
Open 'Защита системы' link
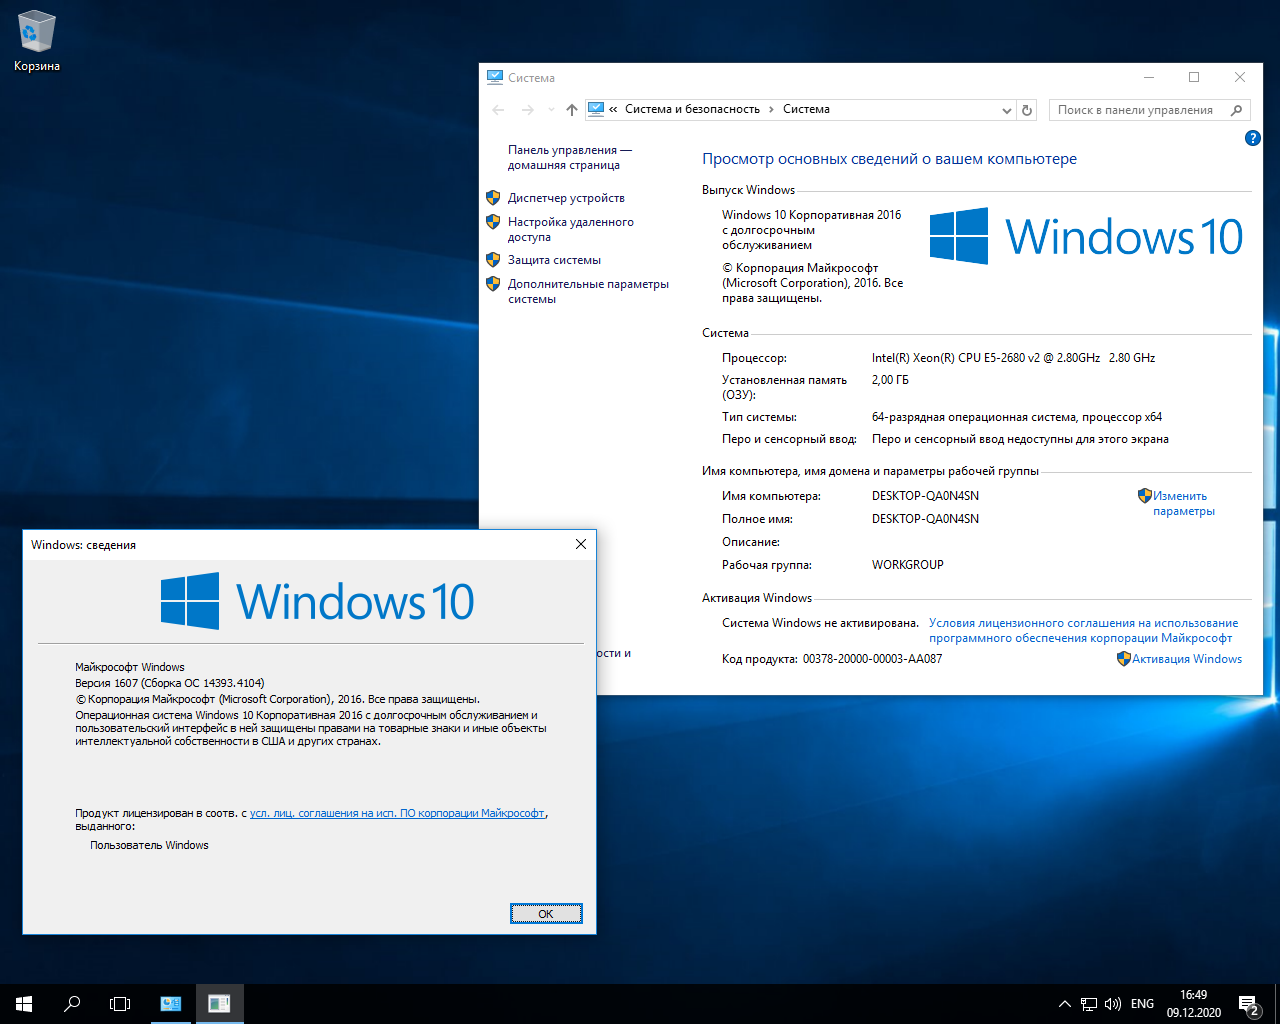click(x=554, y=260)
